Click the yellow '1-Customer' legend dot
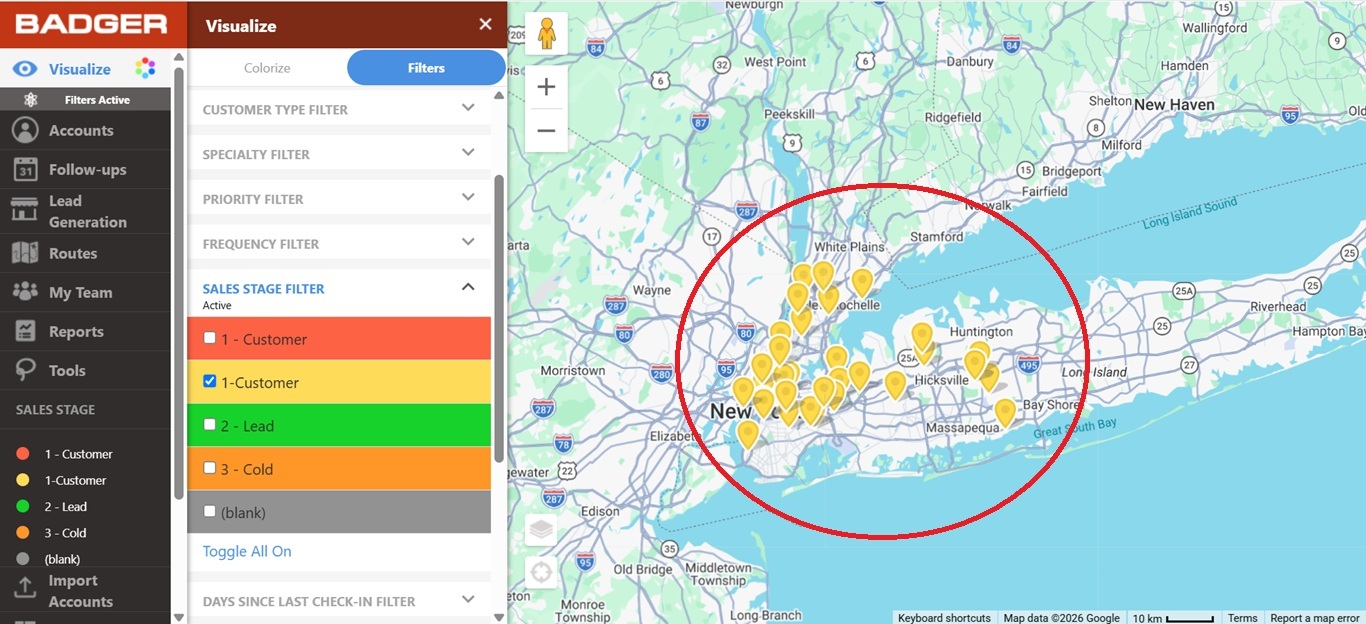1366x624 pixels. pyautogui.click(x=23, y=480)
